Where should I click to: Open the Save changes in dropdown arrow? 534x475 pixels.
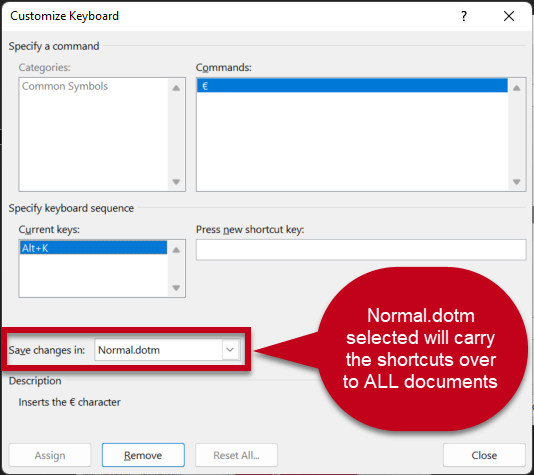(230, 350)
